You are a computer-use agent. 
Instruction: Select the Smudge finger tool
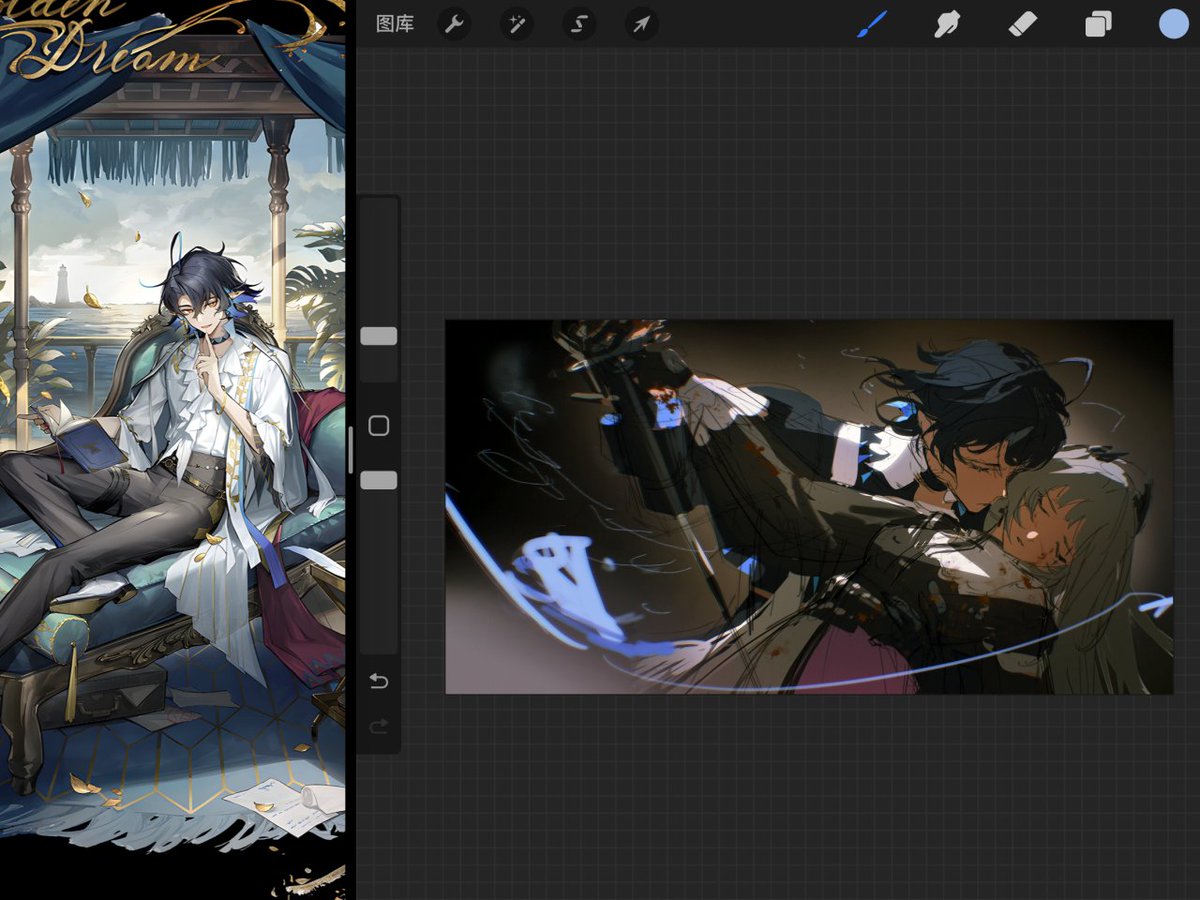pos(946,24)
